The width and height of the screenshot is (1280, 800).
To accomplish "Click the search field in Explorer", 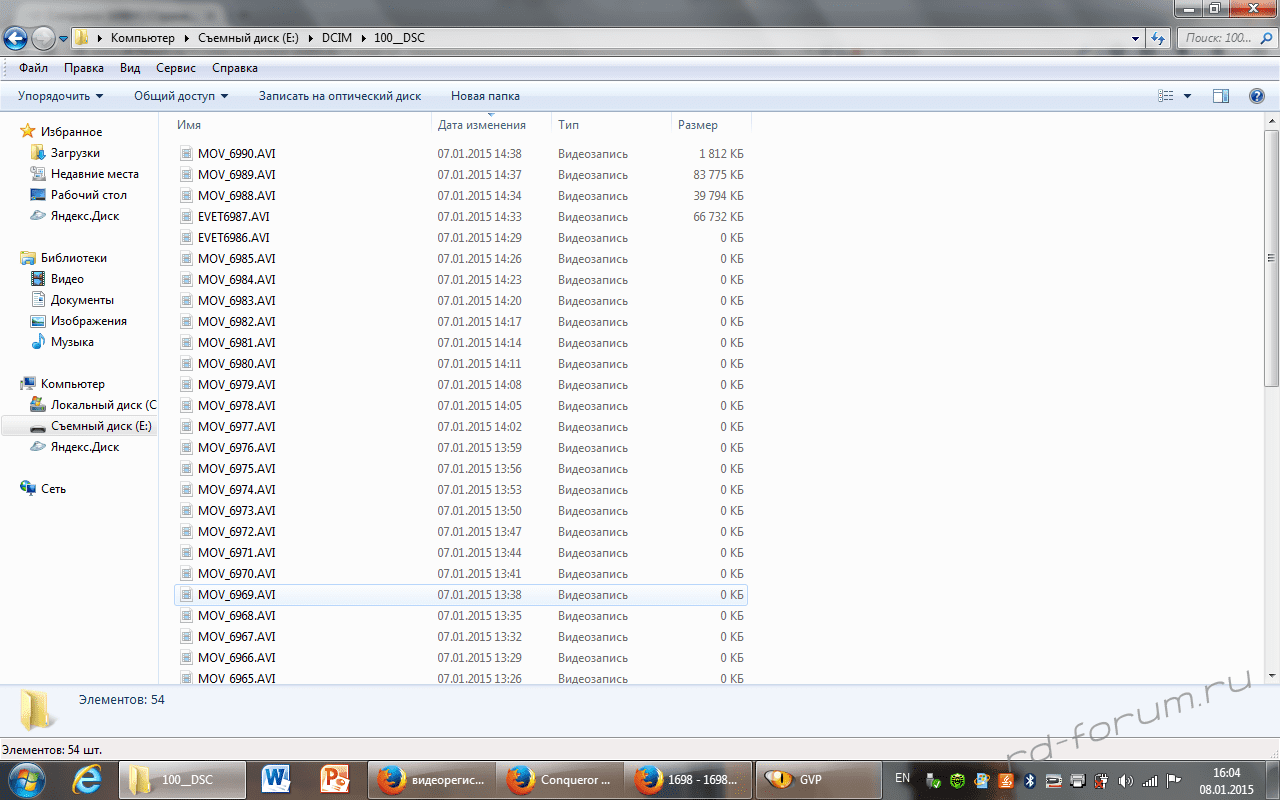I will [x=1224, y=38].
